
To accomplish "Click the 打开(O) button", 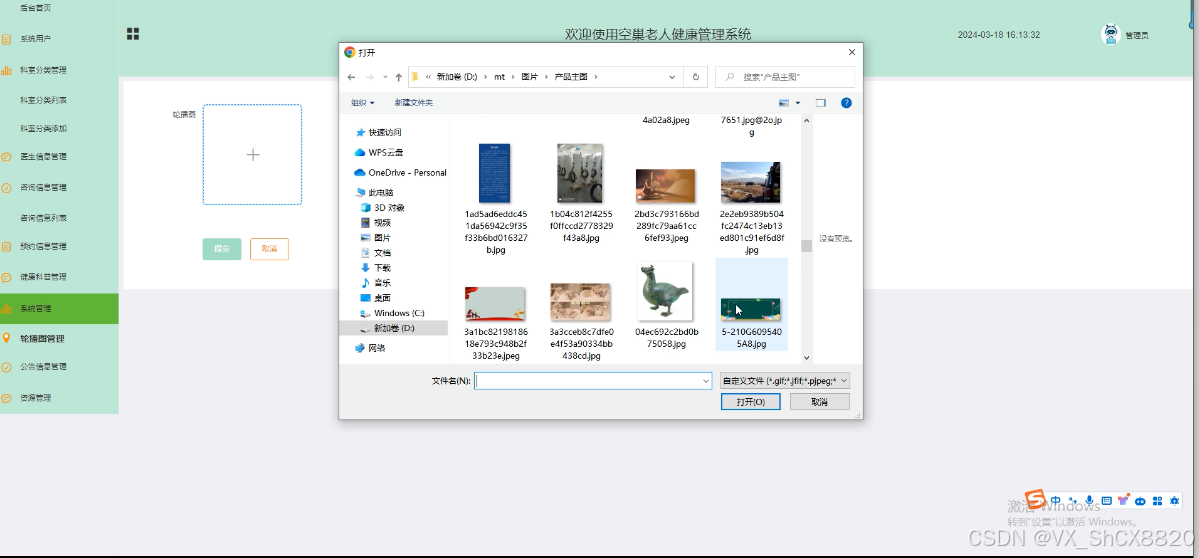I will [750, 401].
